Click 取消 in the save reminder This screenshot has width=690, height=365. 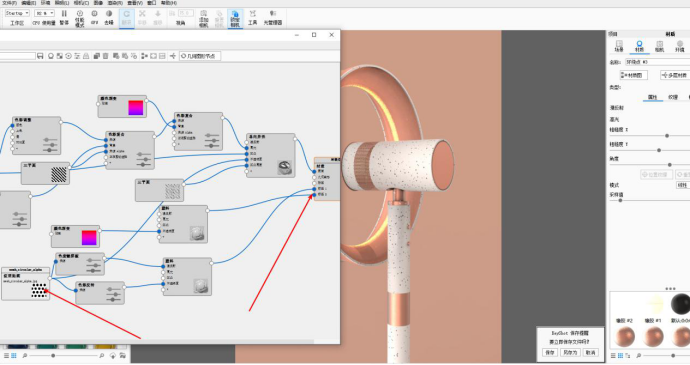tap(590, 352)
